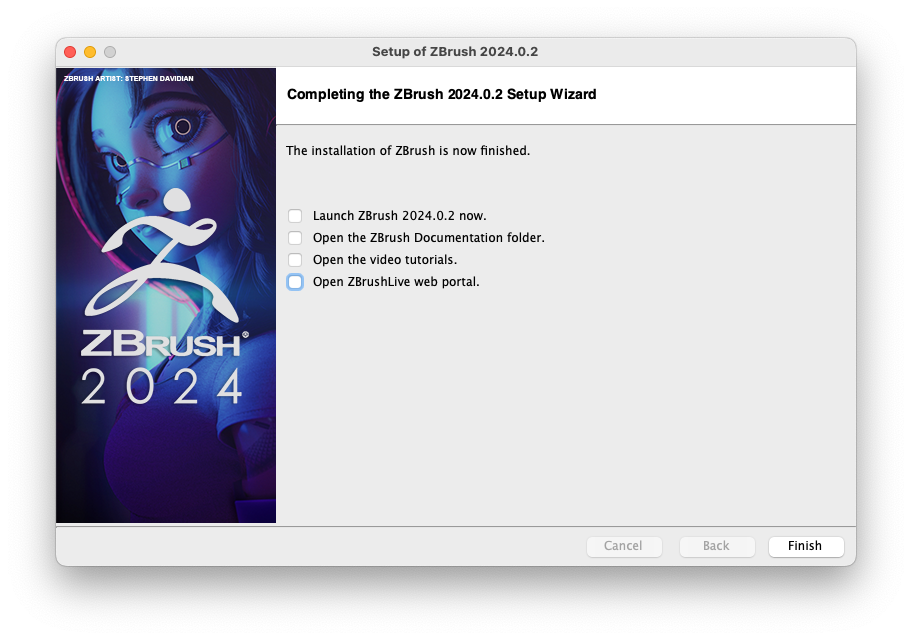The image size is (912, 640).
Task: Click the installation finished message text
Action: point(407,150)
